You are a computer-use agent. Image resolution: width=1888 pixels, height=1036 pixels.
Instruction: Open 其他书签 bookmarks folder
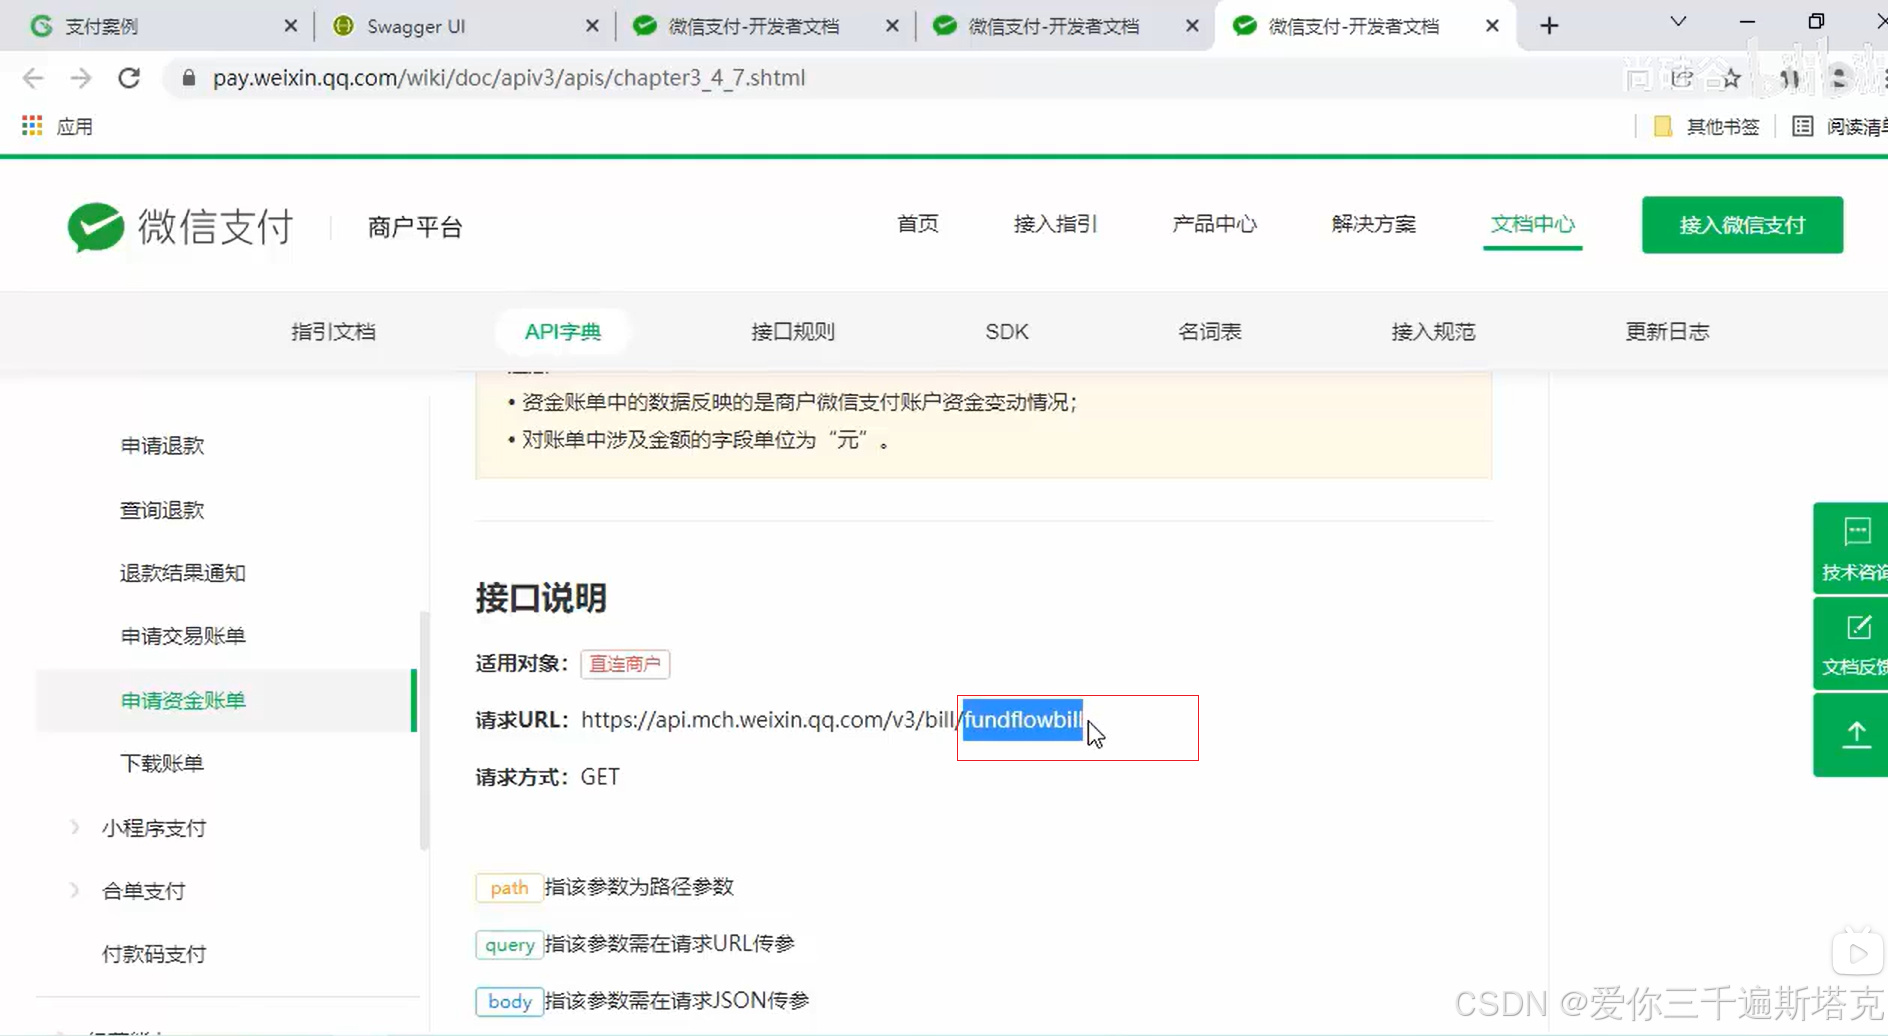[x=1707, y=126]
